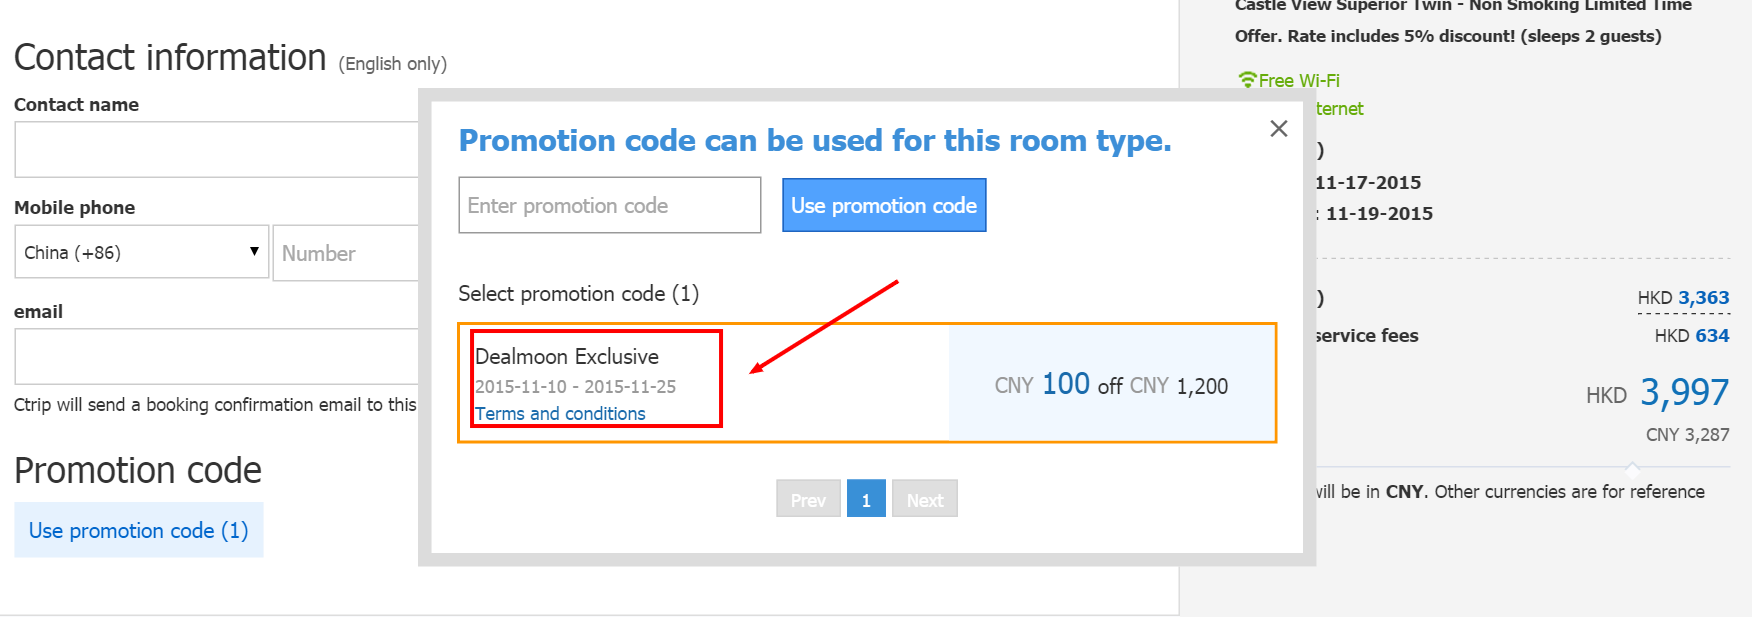Viewport: 1752px width, 617px height.
Task: Click the Prev pagination button
Action: click(x=808, y=499)
